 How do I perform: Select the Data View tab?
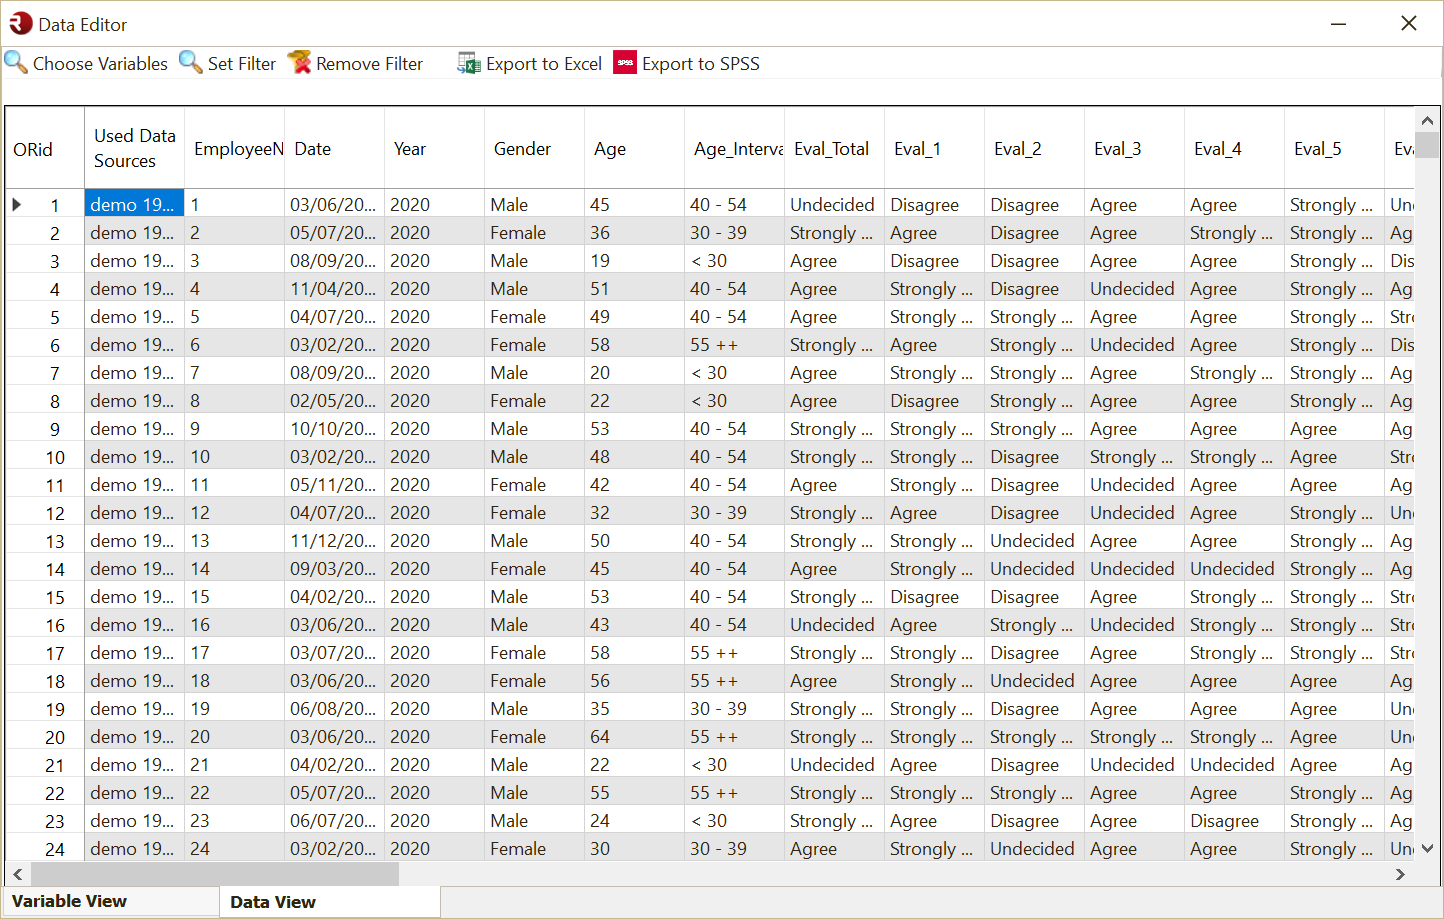272,900
